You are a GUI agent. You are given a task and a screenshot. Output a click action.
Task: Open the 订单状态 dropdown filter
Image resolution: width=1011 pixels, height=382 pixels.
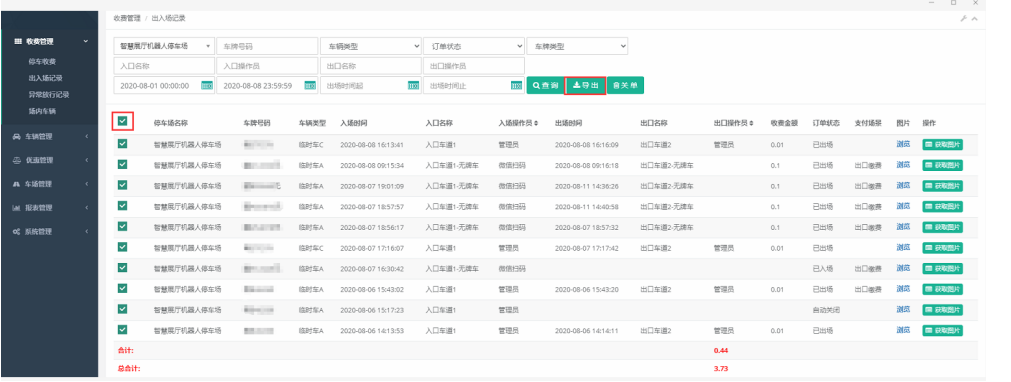(474, 46)
